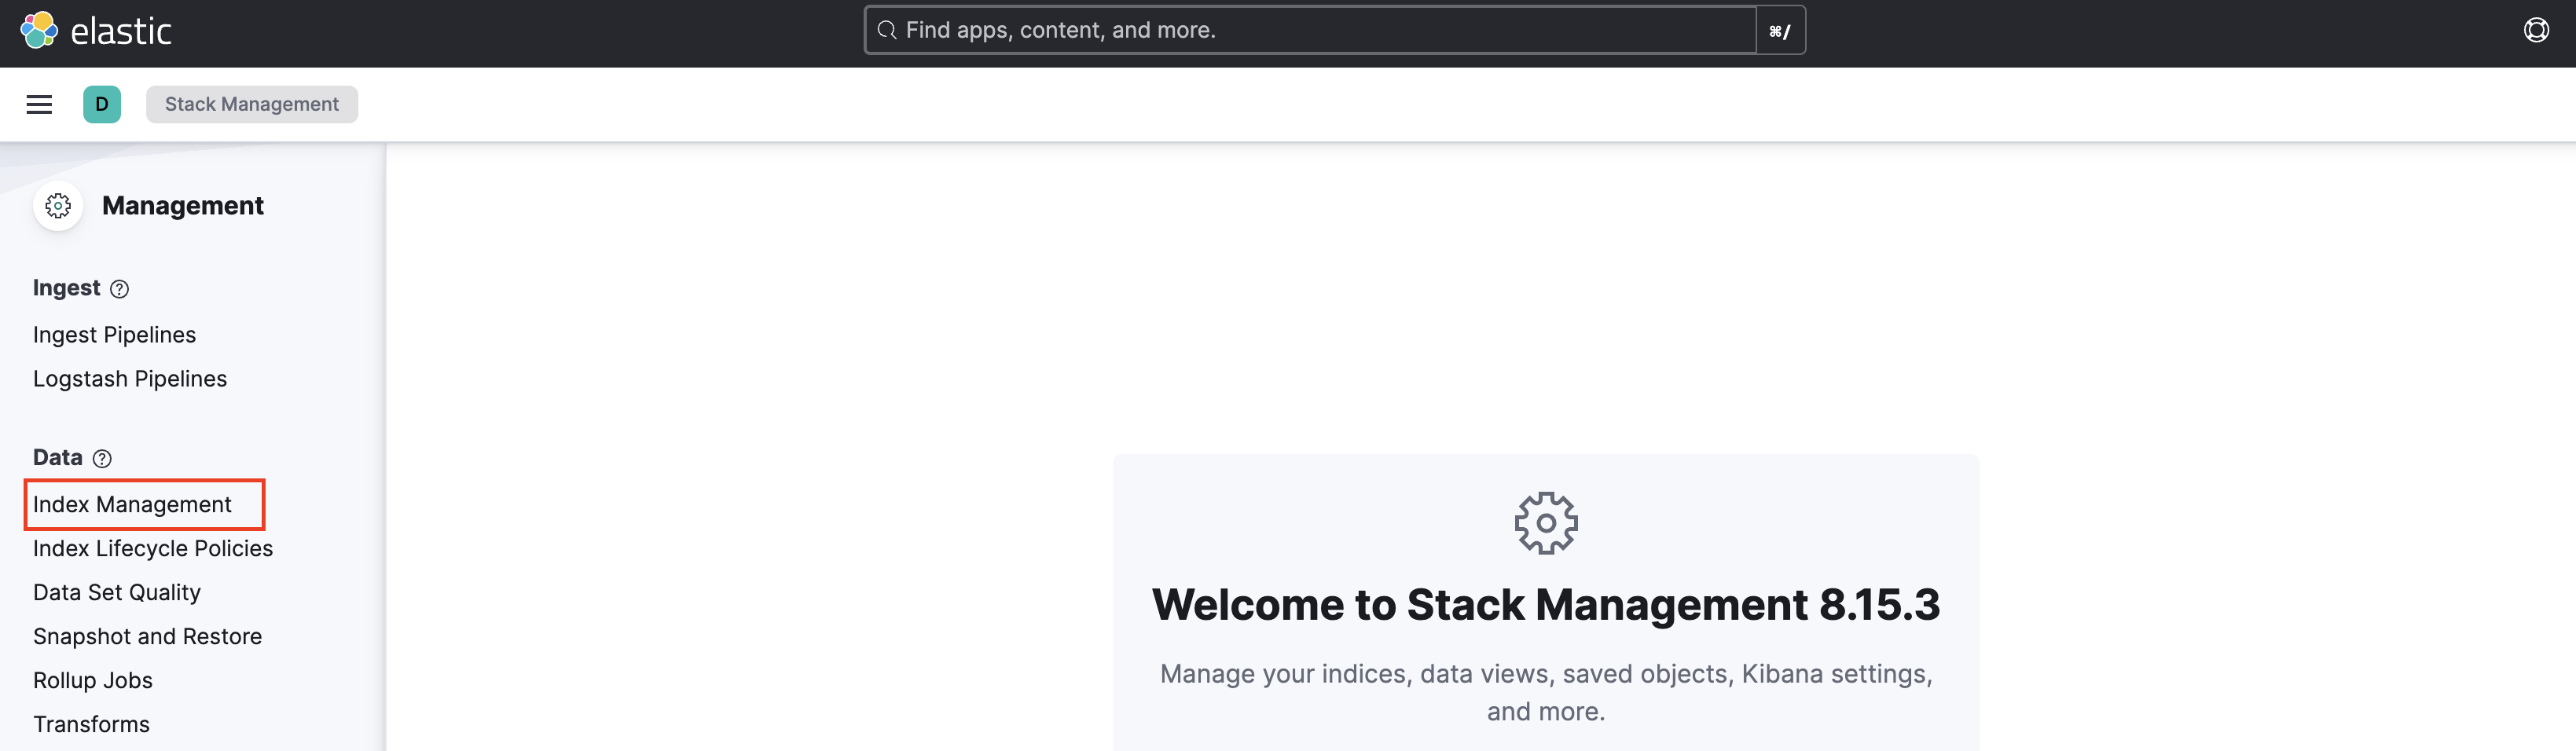Click the help icon next to Ingest
Viewport: 2576px width, 751px height.
pyautogui.click(x=119, y=289)
